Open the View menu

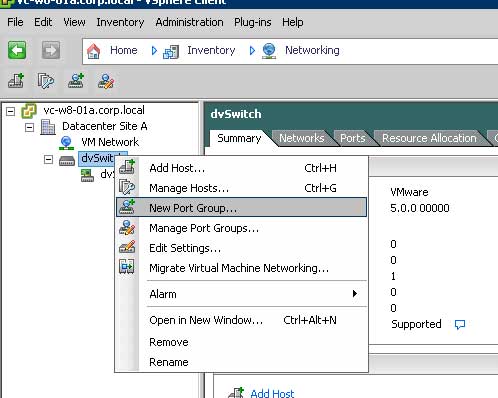[74, 22]
